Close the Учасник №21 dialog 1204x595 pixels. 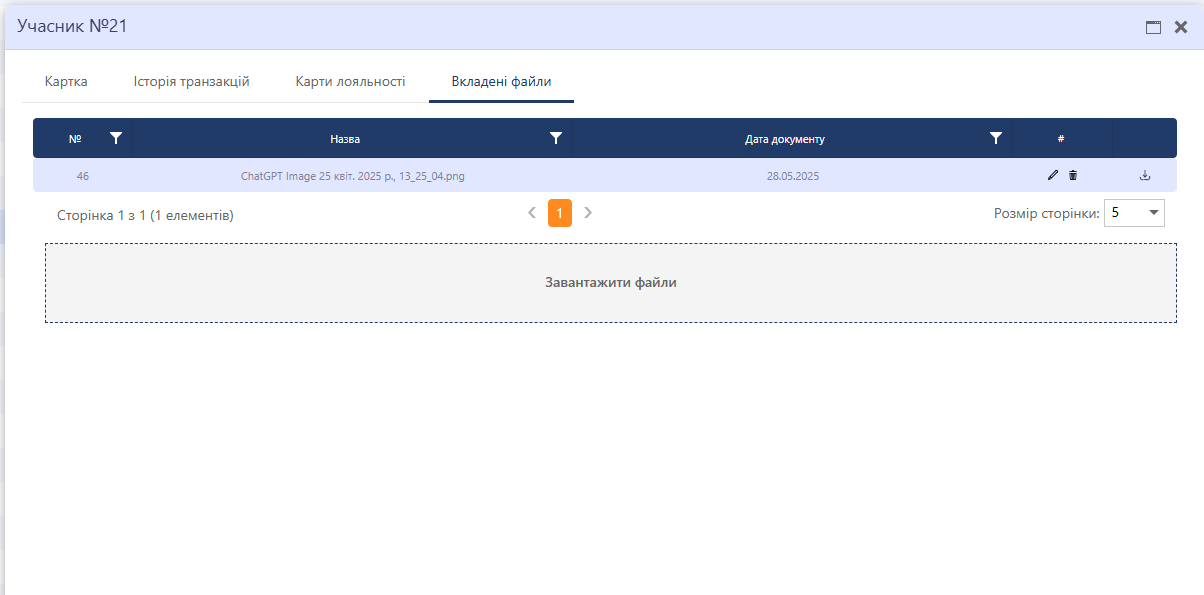click(1180, 27)
